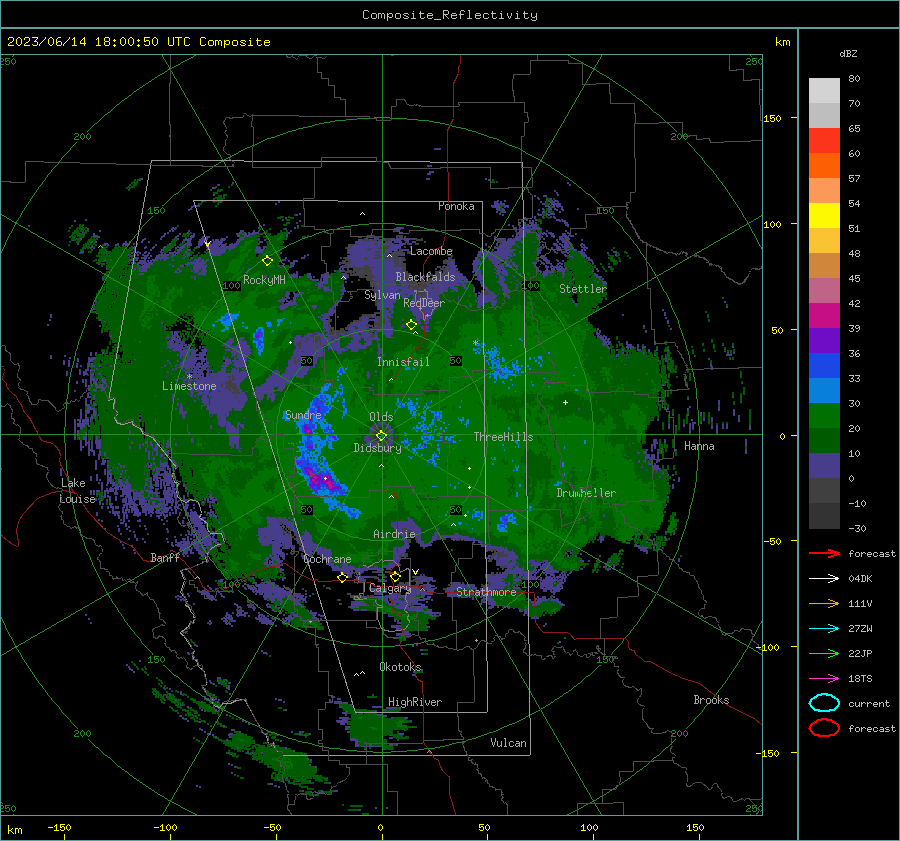The image size is (900, 841).
Task: Click the white 04DK arrow in legend
Action: click(x=824, y=578)
